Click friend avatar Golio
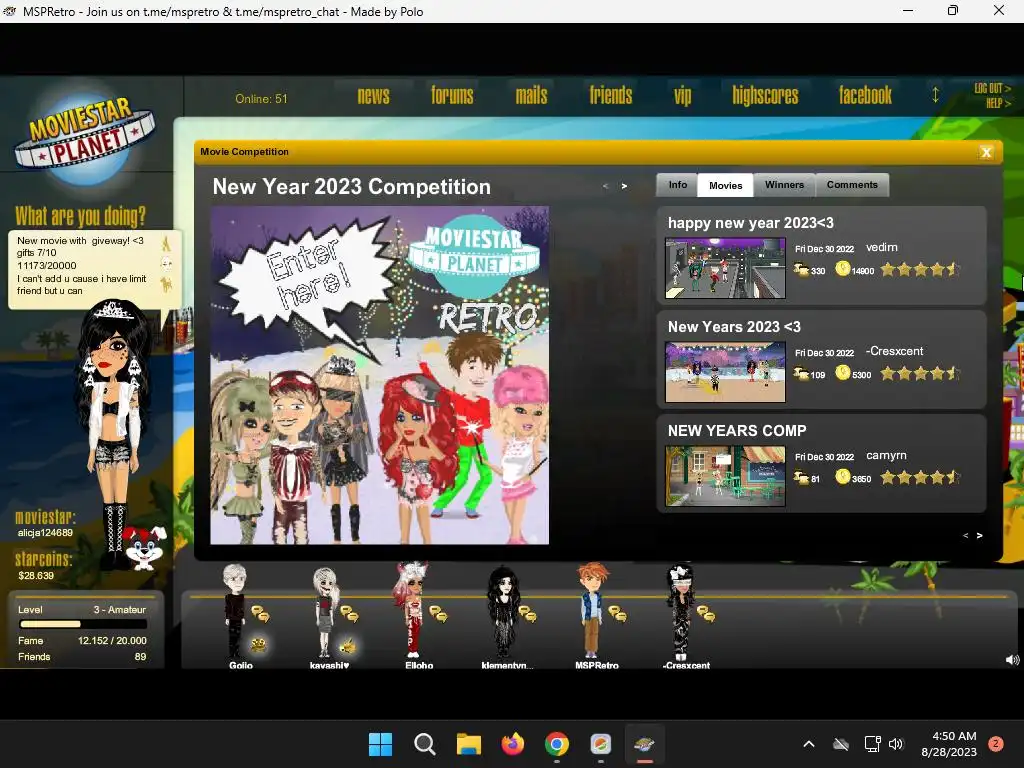This screenshot has width=1024, height=768. click(235, 611)
